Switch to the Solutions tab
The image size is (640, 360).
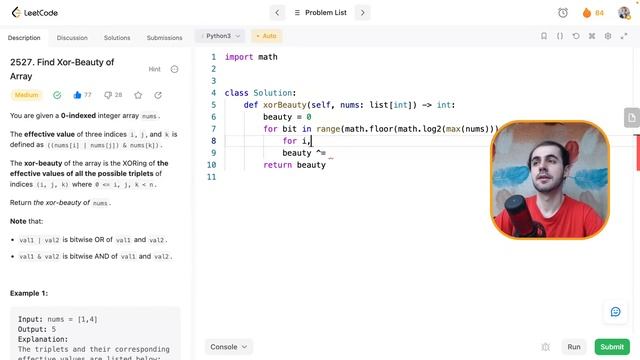click(x=117, y=38)
